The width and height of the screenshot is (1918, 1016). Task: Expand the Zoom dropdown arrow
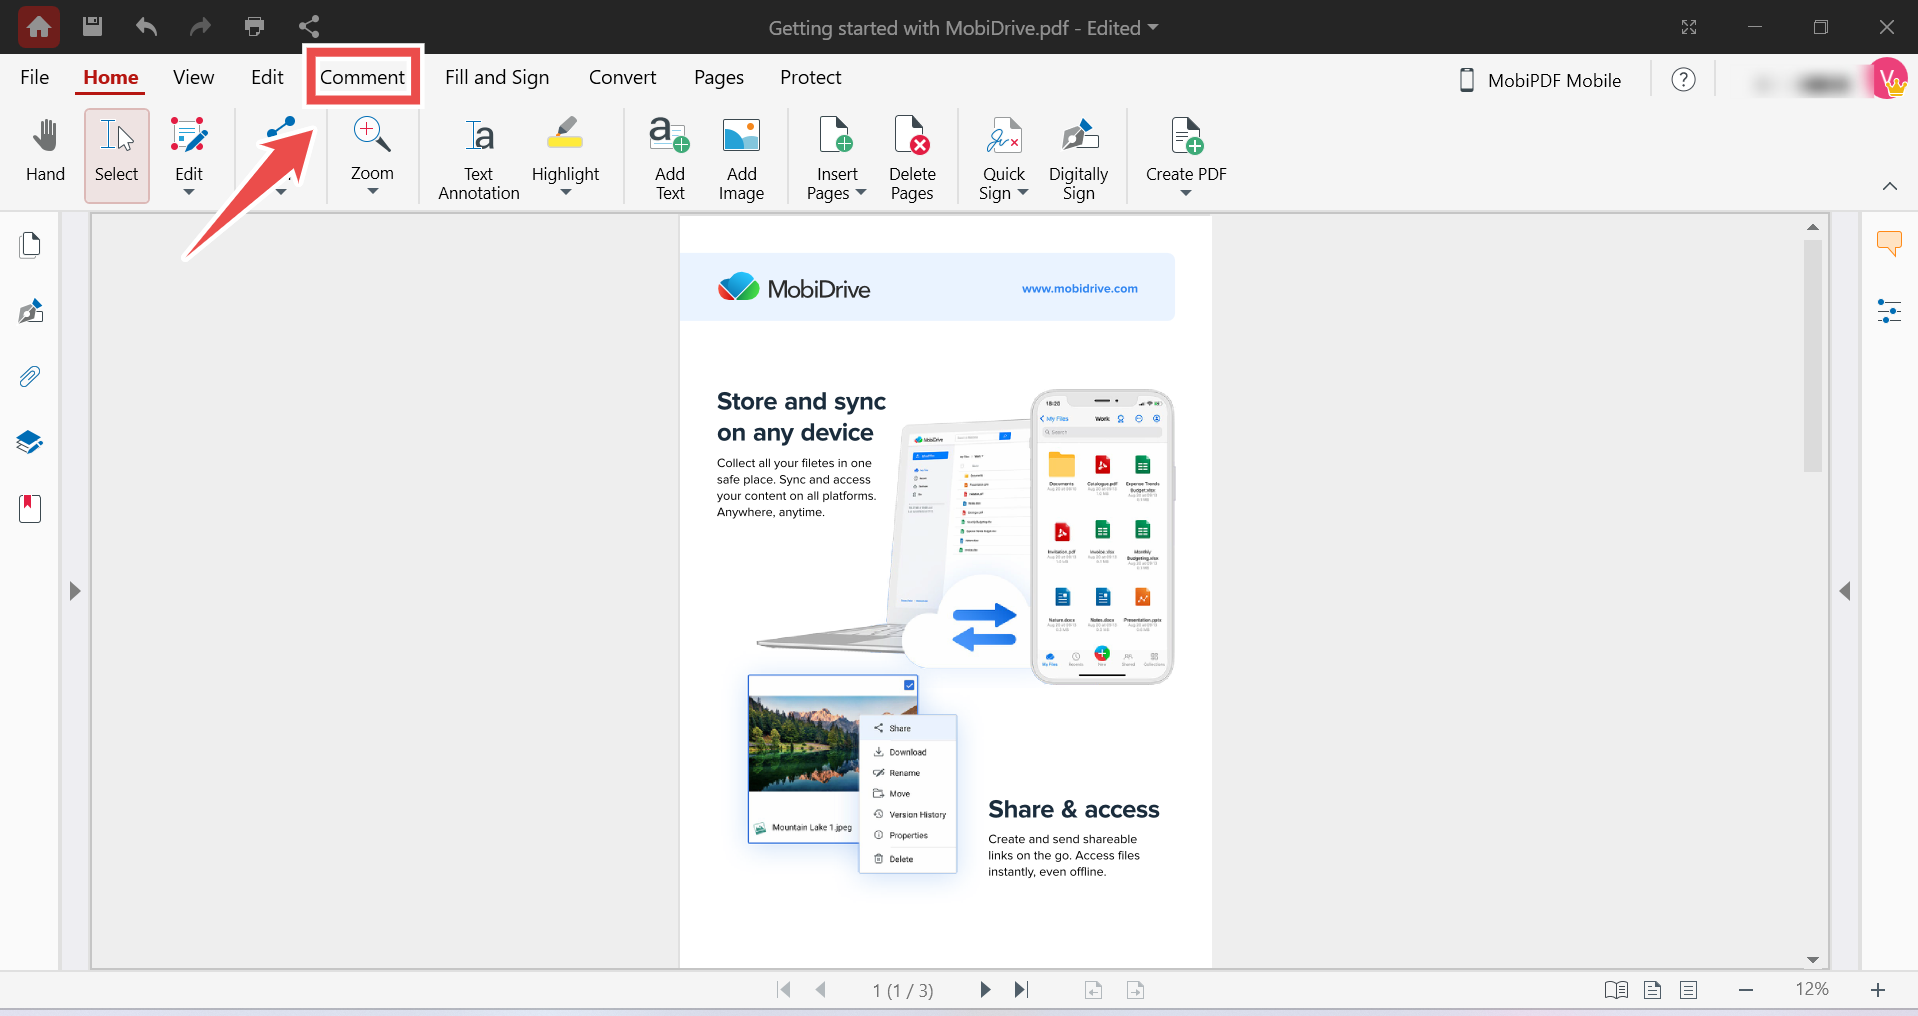click(x=372, y=191)
